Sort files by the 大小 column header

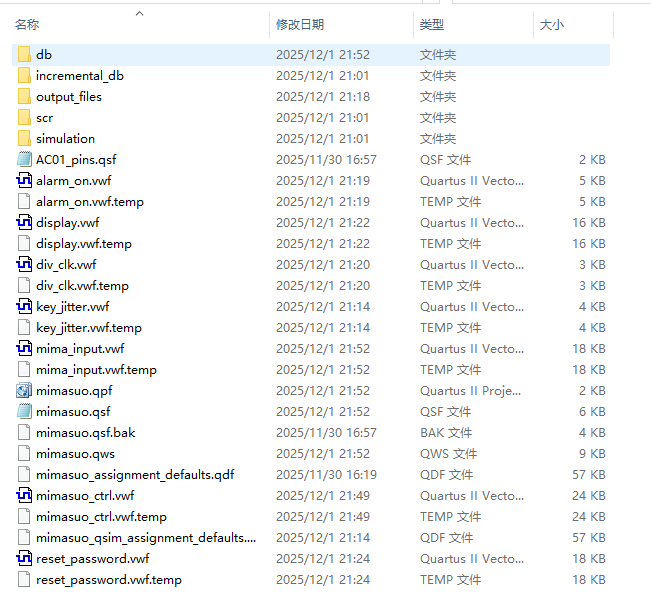click(x=551, y=24)
